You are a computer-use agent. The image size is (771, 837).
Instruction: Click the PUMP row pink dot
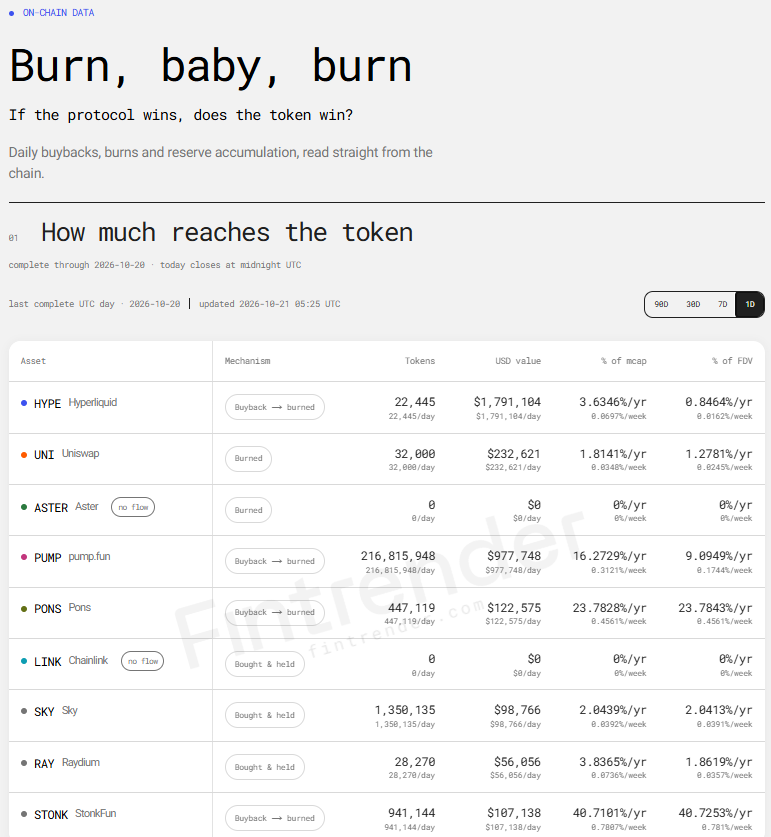[23, 557]
